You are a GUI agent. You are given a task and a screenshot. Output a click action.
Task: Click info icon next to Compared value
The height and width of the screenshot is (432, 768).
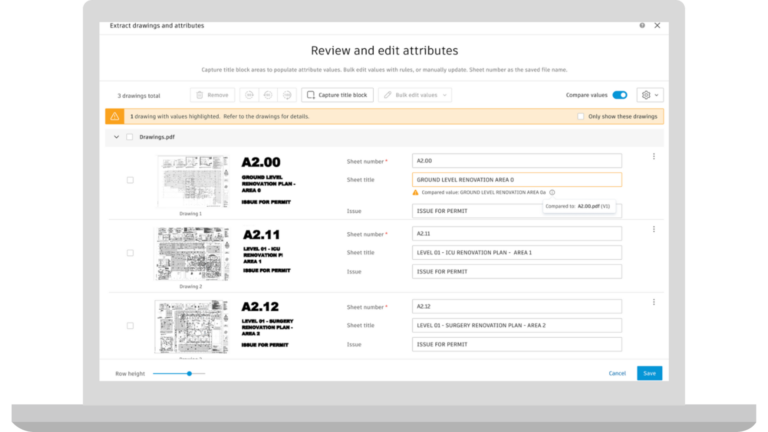click(552, 192)
